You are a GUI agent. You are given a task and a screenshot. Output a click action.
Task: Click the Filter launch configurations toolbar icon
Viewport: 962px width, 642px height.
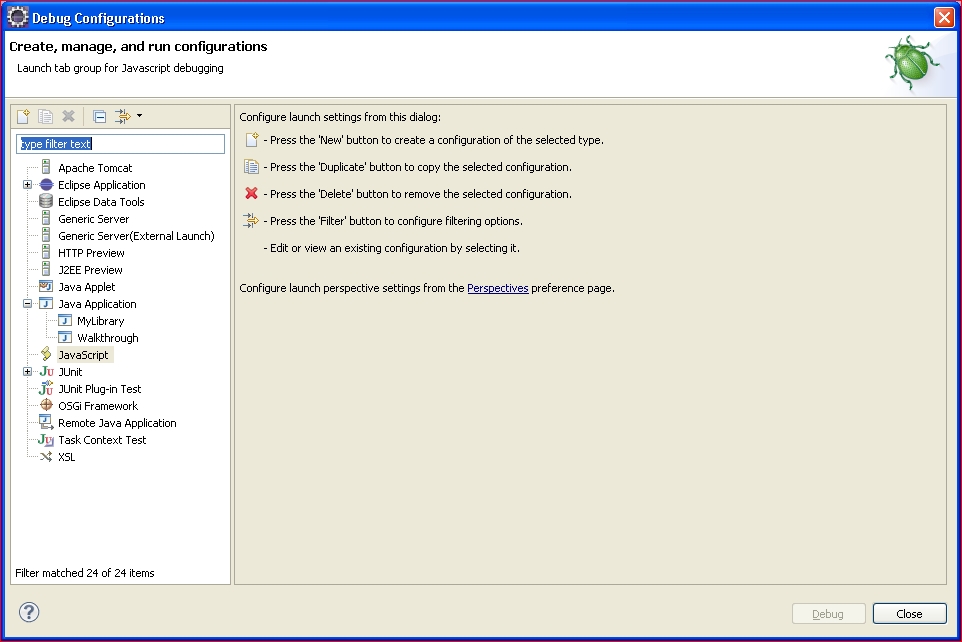[123, 116]
